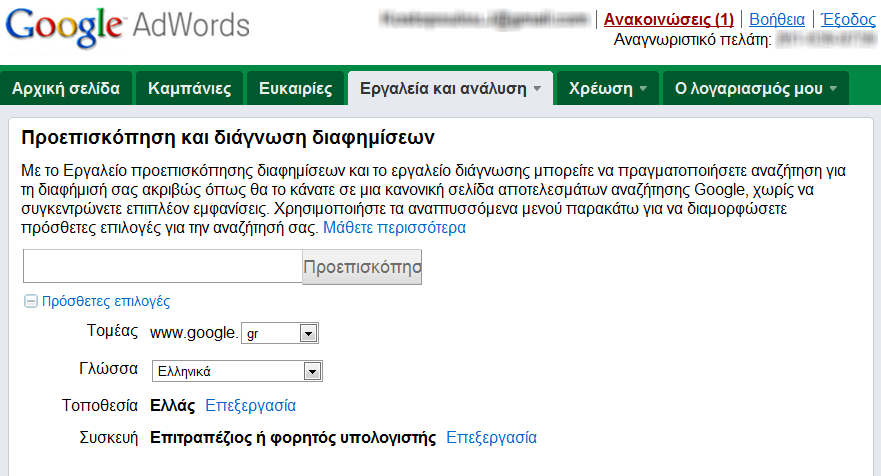This screenshot has width=881, height=476.
Task: Click the Τοποθεσία label
Action: click(100, 405)
